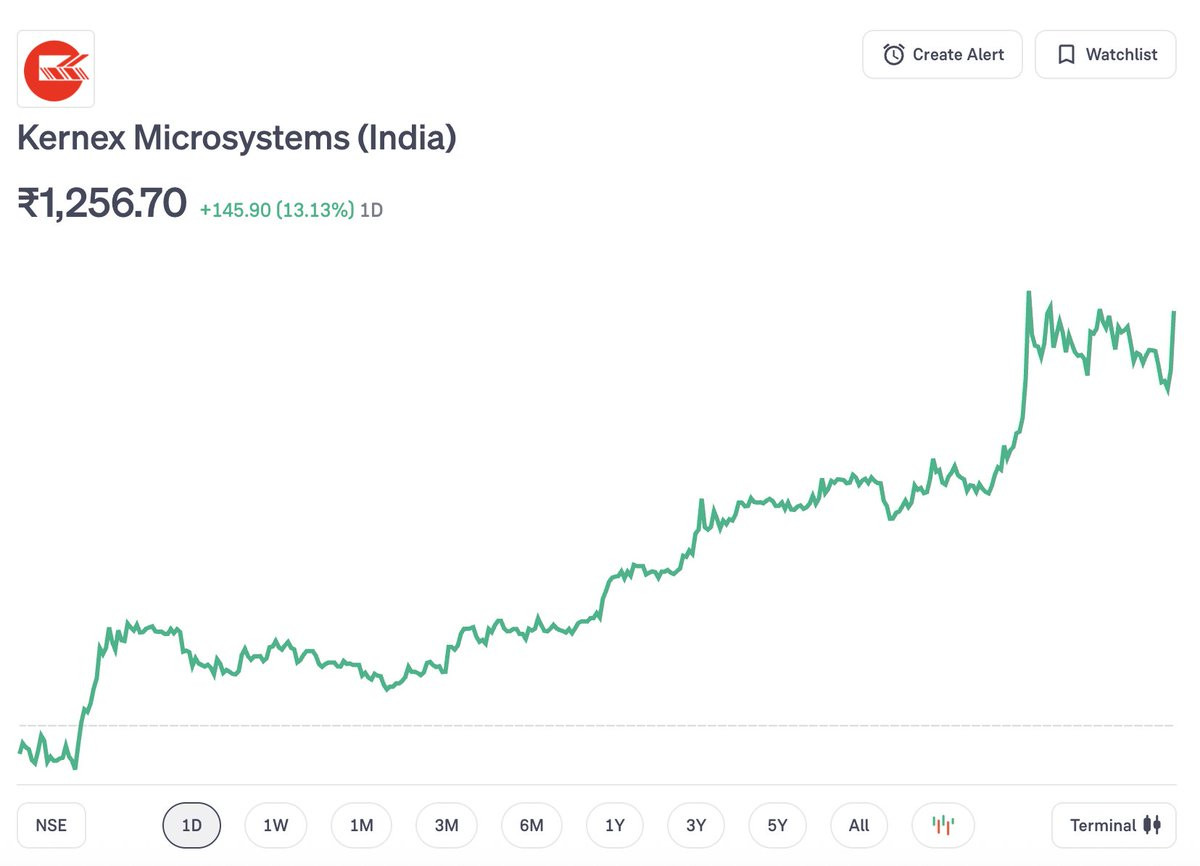This screenshot has height=866, width=1200.
Task: Switch chart to 1M range
Action: pos(361,825)
